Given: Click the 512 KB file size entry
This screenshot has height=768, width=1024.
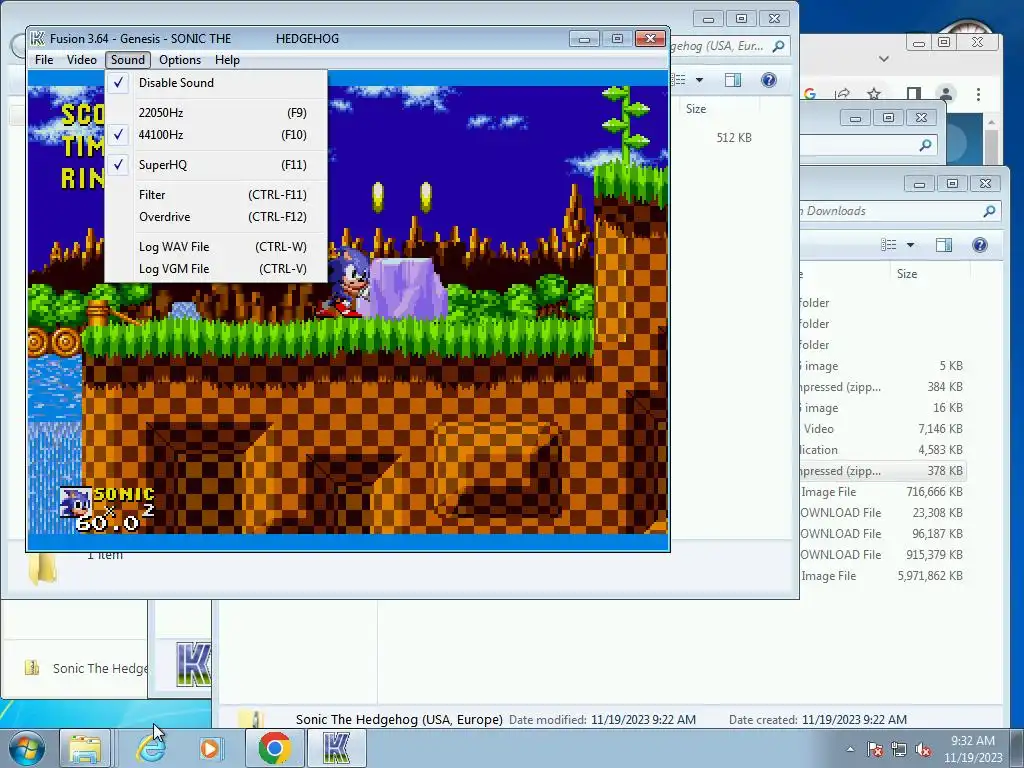Looking at the screenshot, I should tap(733, 138).
